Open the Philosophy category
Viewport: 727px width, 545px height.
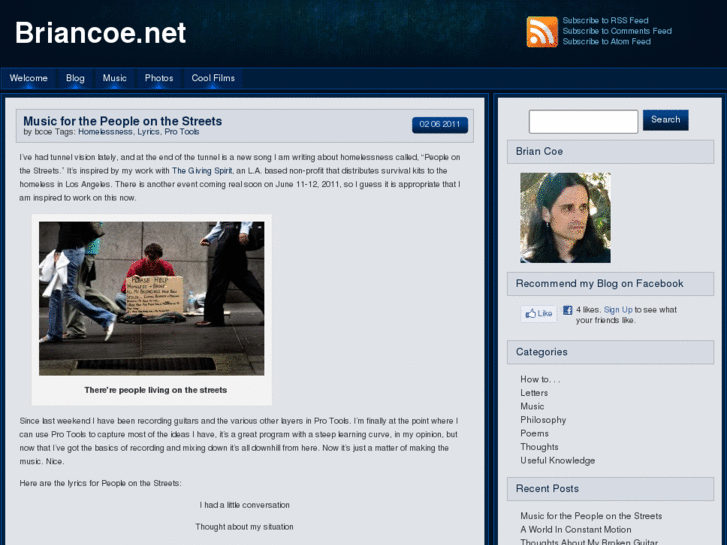(x=543, y=420)
